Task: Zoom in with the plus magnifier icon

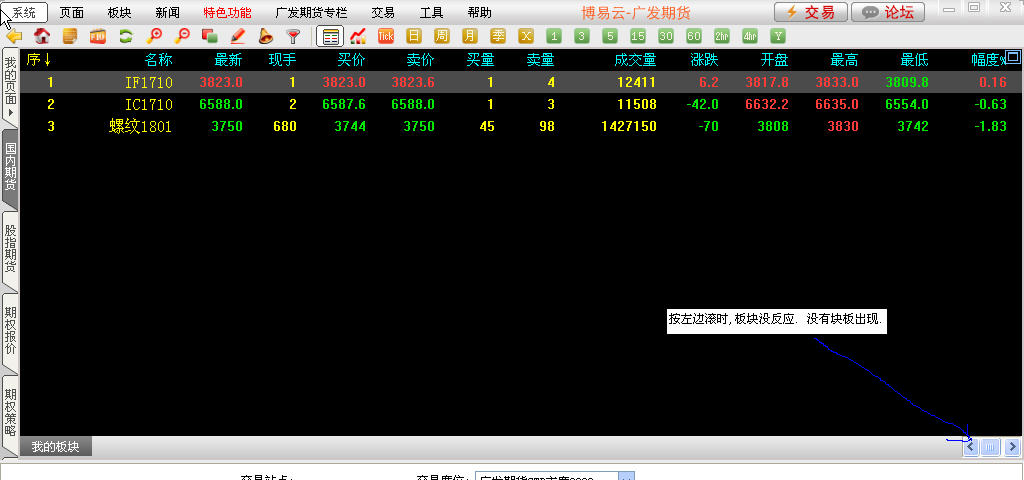Action: [x=154, y=36]
